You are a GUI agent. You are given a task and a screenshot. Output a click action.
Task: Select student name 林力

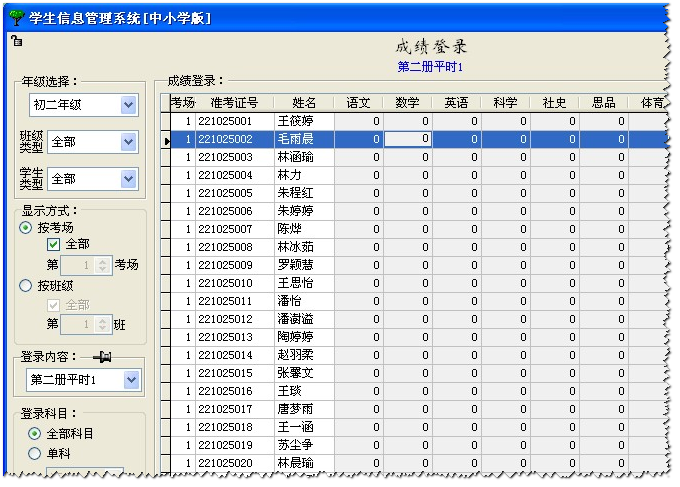[289, 175]
